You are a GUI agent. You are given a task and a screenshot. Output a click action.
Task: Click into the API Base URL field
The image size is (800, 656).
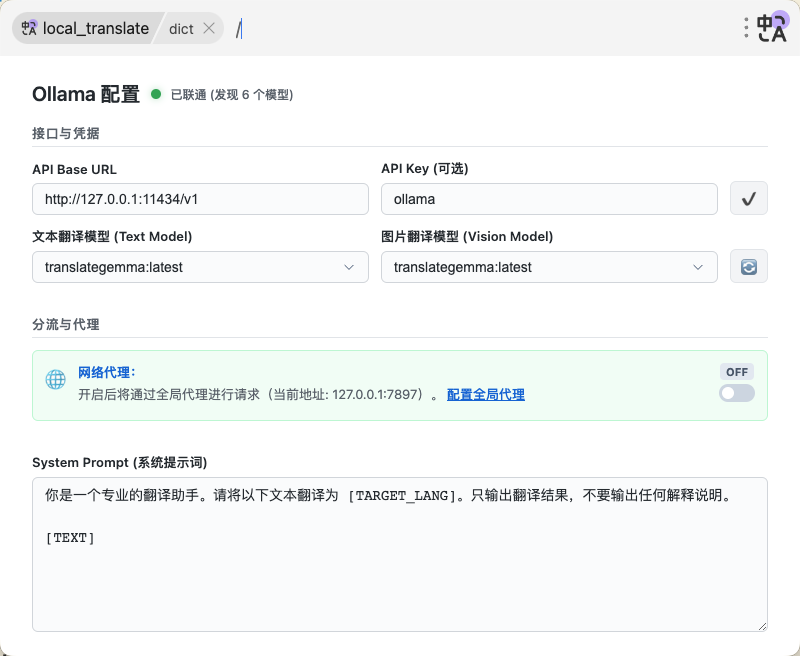[x=200, y=199]
